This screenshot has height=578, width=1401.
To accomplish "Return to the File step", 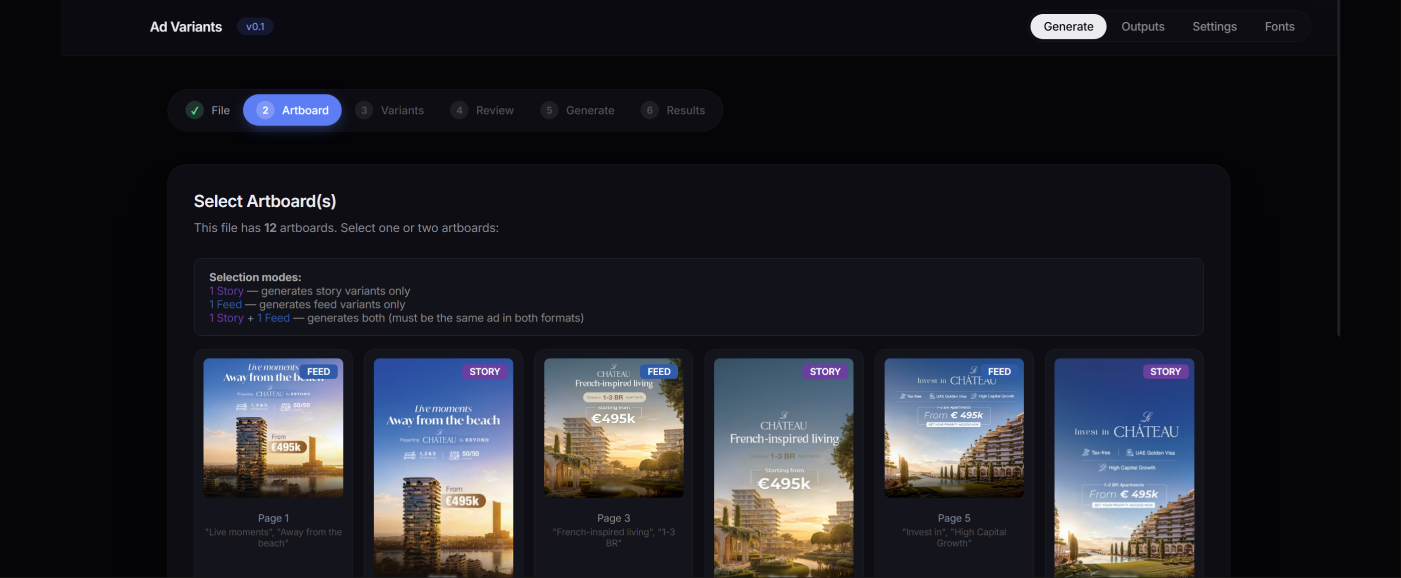I will [x=208, y=110].
